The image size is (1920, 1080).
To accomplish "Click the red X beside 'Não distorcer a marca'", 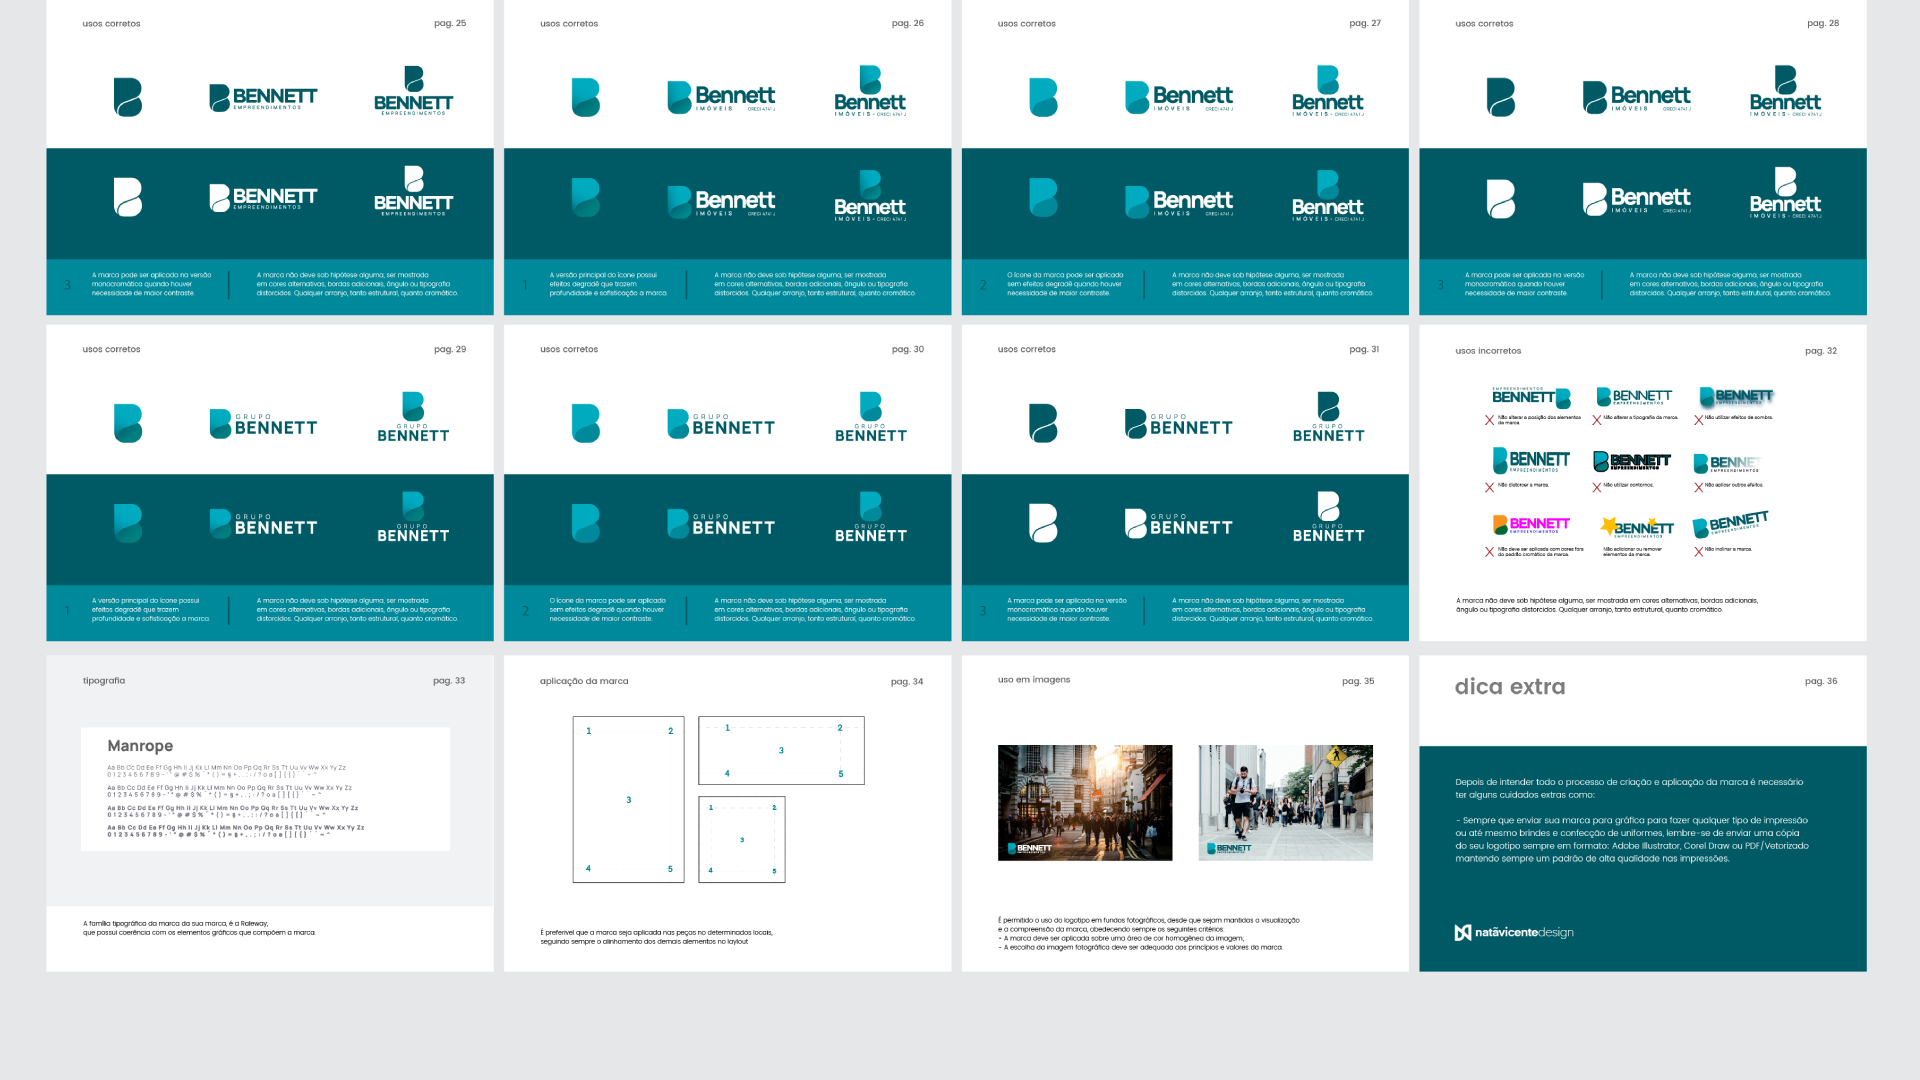I will [1489, 487].
